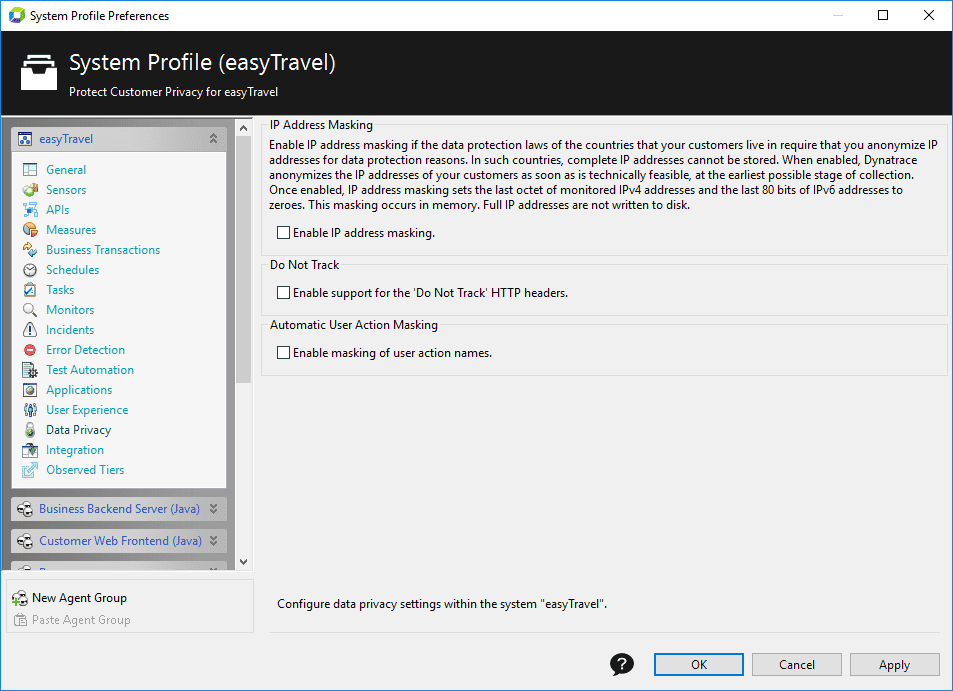Open Observed Tiers link

(x=85, y=470)
